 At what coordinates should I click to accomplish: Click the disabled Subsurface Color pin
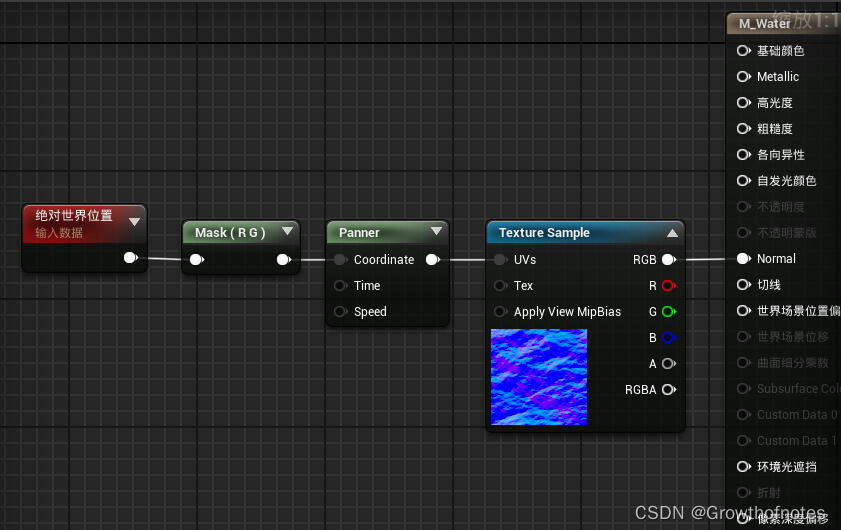click(743, 388)
